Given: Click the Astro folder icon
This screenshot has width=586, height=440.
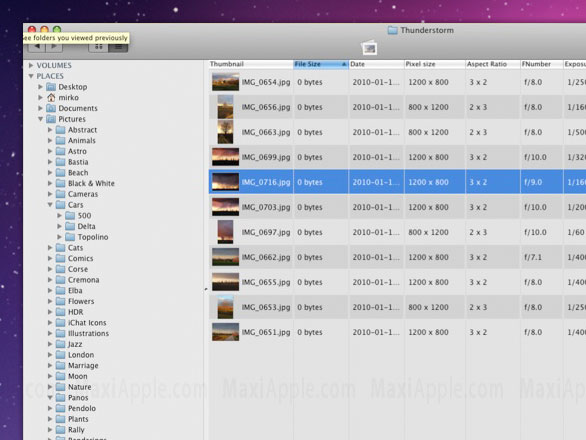Looking at the screenshot, I should [61, 151].
